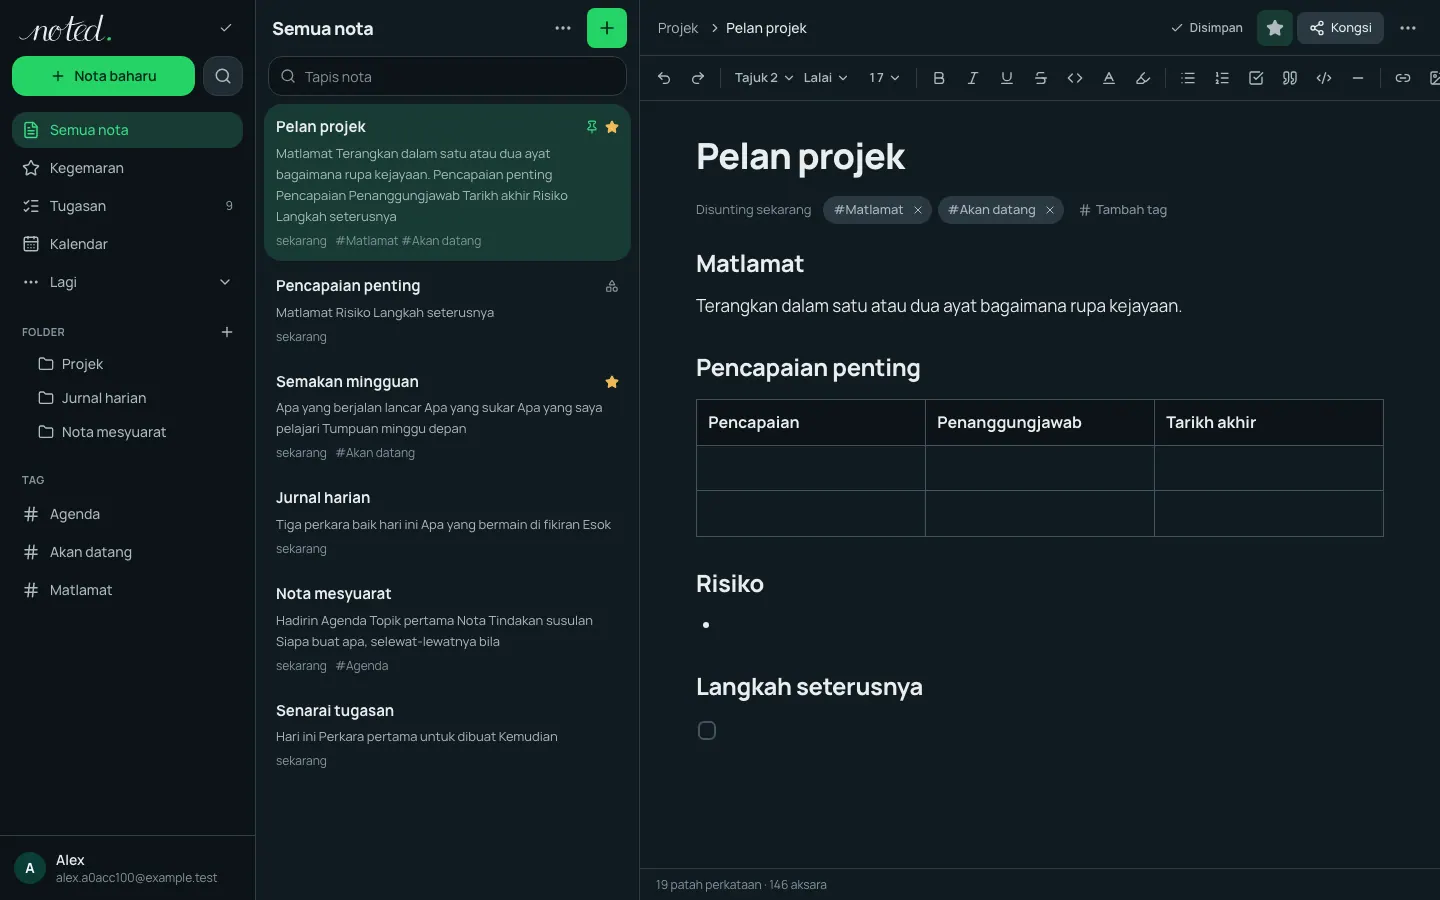Underline the selected text
The image size is (1440, 900).
pos(1007,78)
